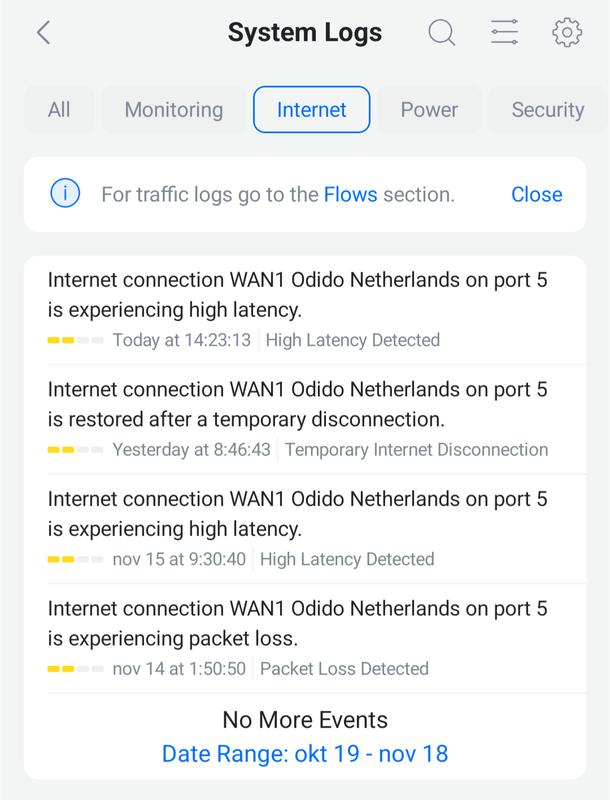Open the Power logs tab
610x800 pixels.
coord(429,109)
